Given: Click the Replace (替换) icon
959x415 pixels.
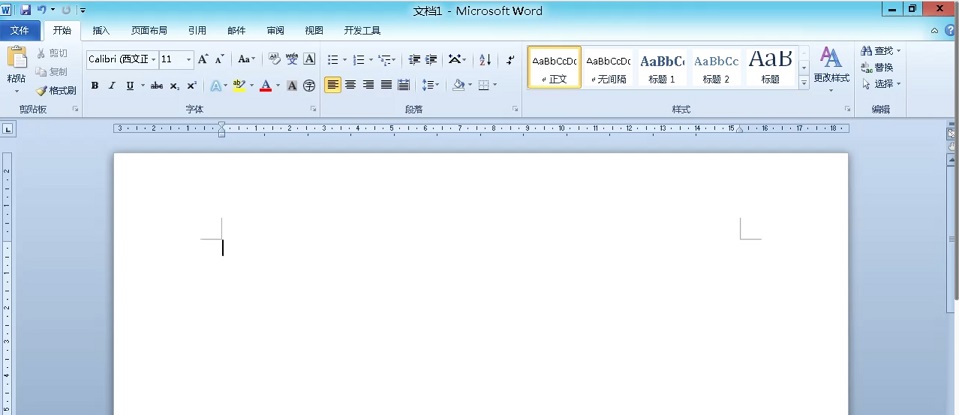Looking at the screenshot, I should pyautogui.click(x=878, y=67).
